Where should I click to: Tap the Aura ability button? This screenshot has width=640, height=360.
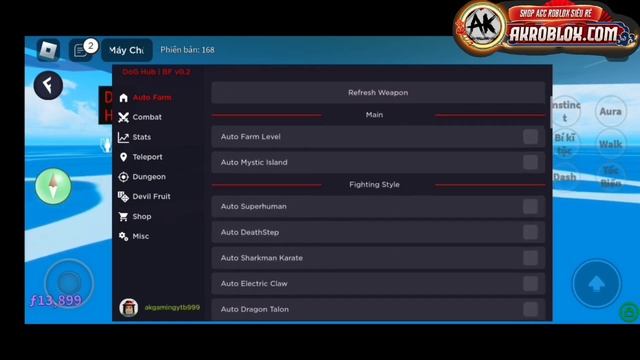point(610,111)
